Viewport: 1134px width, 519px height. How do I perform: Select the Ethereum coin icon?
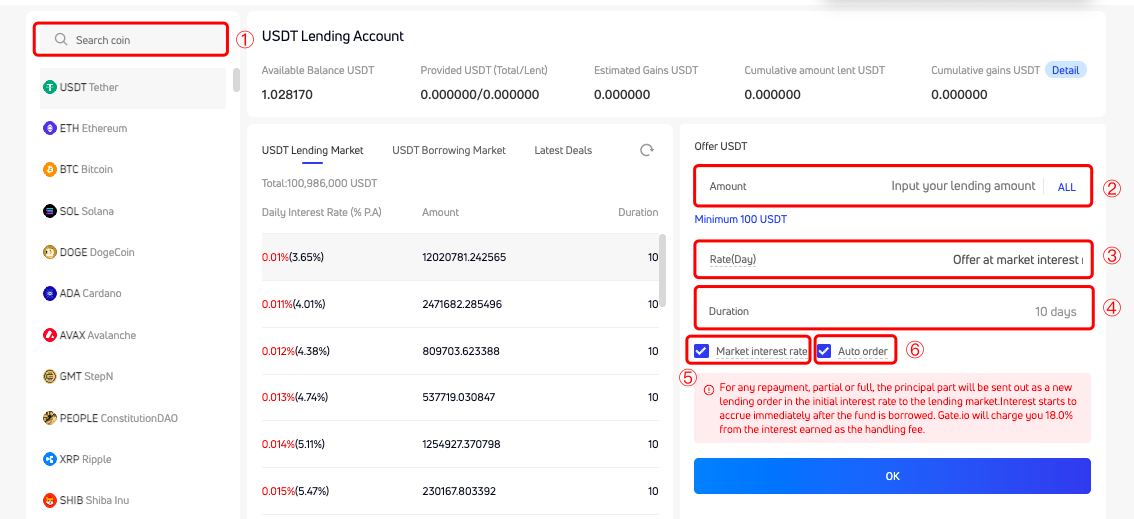pyautogui.click(x=49, y=128)
